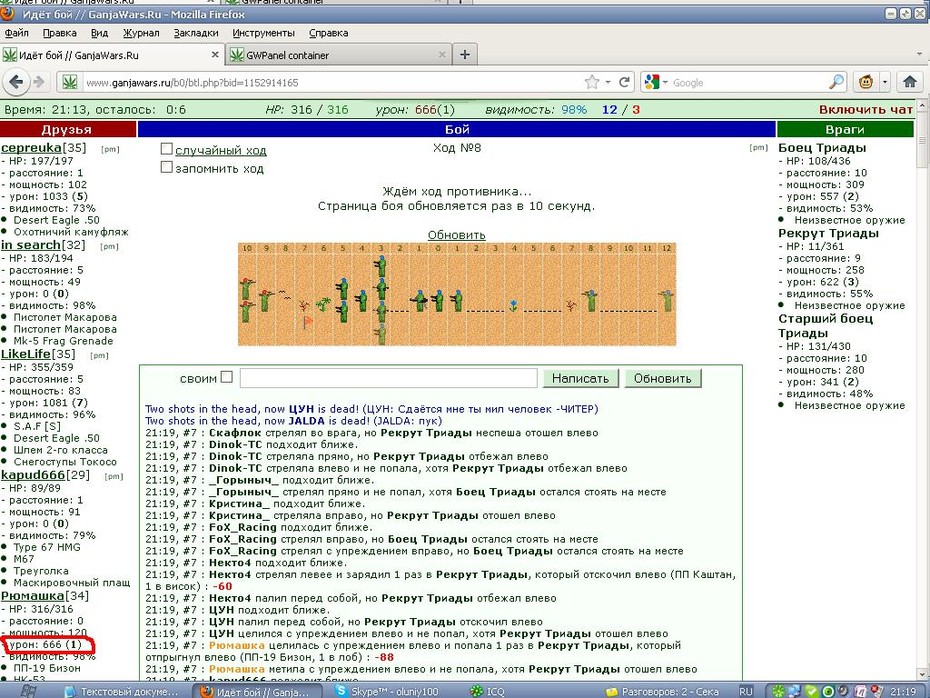Reload page with the refresh icon
The height and width of the screenshot is (698, 930).
point(624,82)
